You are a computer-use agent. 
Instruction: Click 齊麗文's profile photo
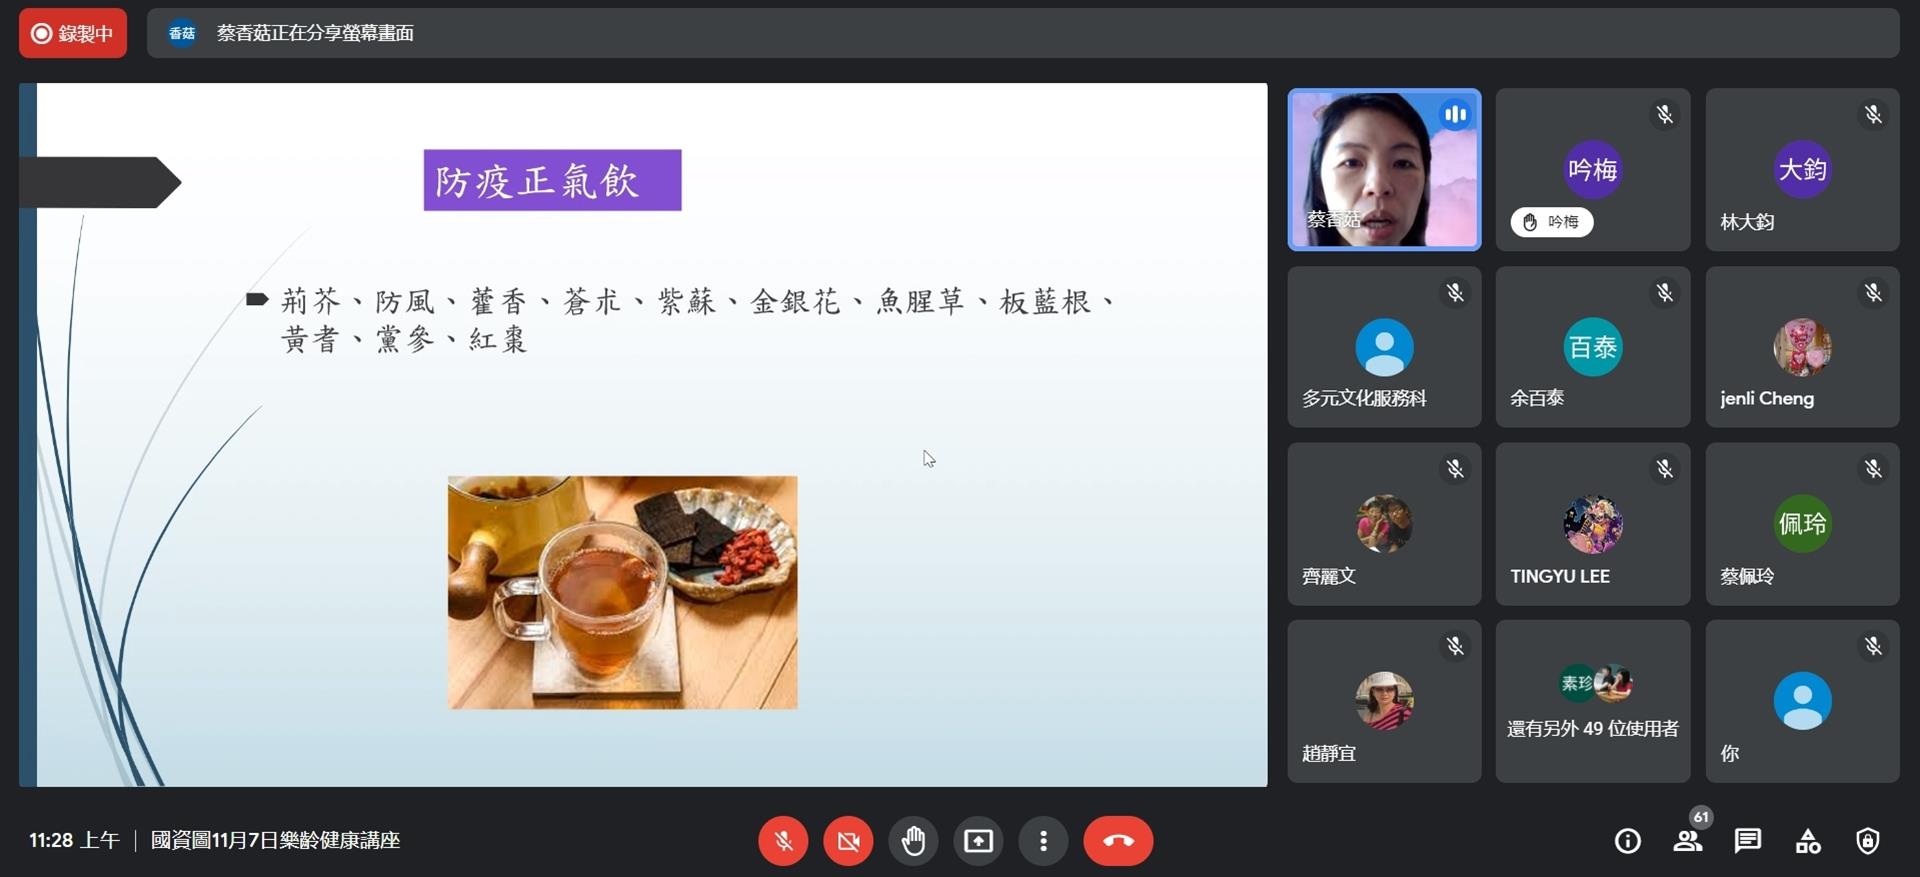click(1384, 523)
